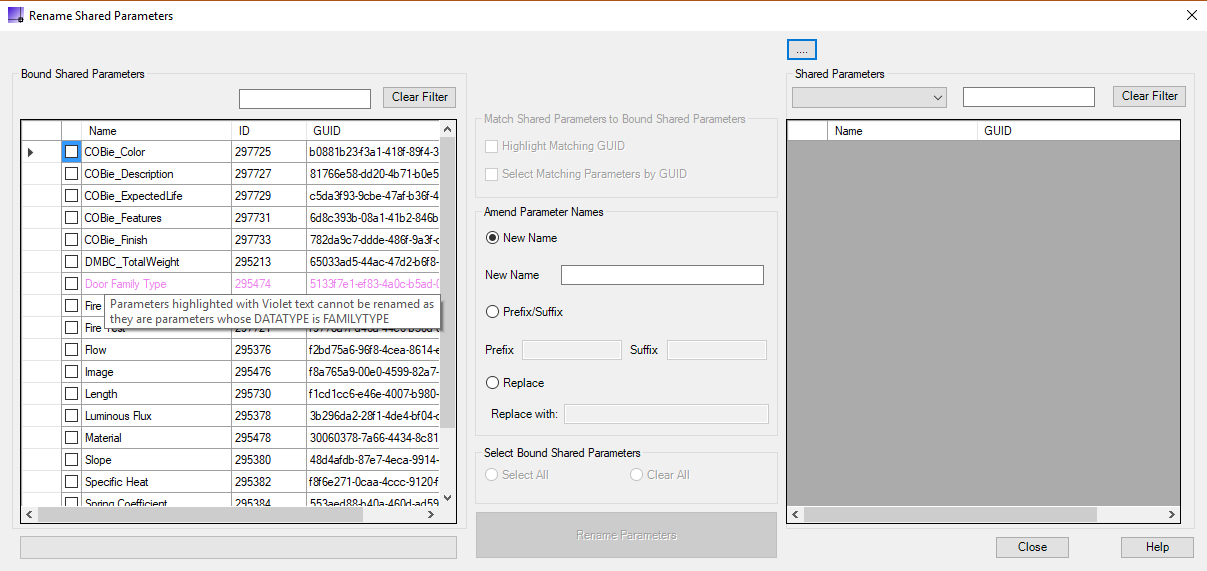1207x571 pixels.
Task: Click Bound Shared Parameters filter field
Action: click(x=305, y=99)
